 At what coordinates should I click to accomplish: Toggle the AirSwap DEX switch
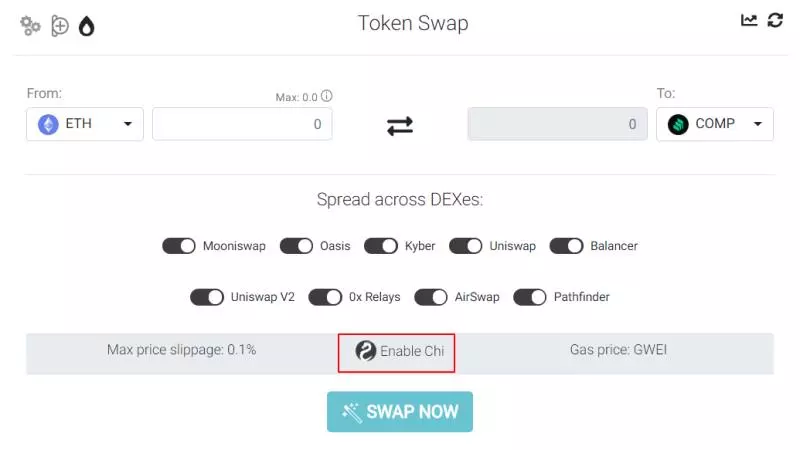(430, 297)
